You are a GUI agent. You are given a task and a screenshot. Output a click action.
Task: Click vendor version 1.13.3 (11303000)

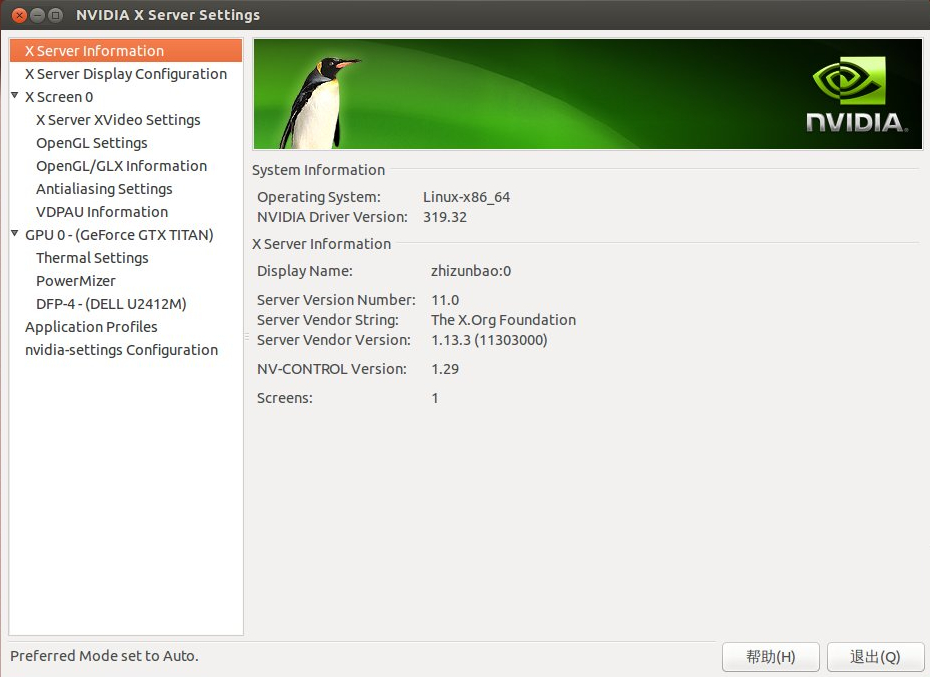click(489, 341)
